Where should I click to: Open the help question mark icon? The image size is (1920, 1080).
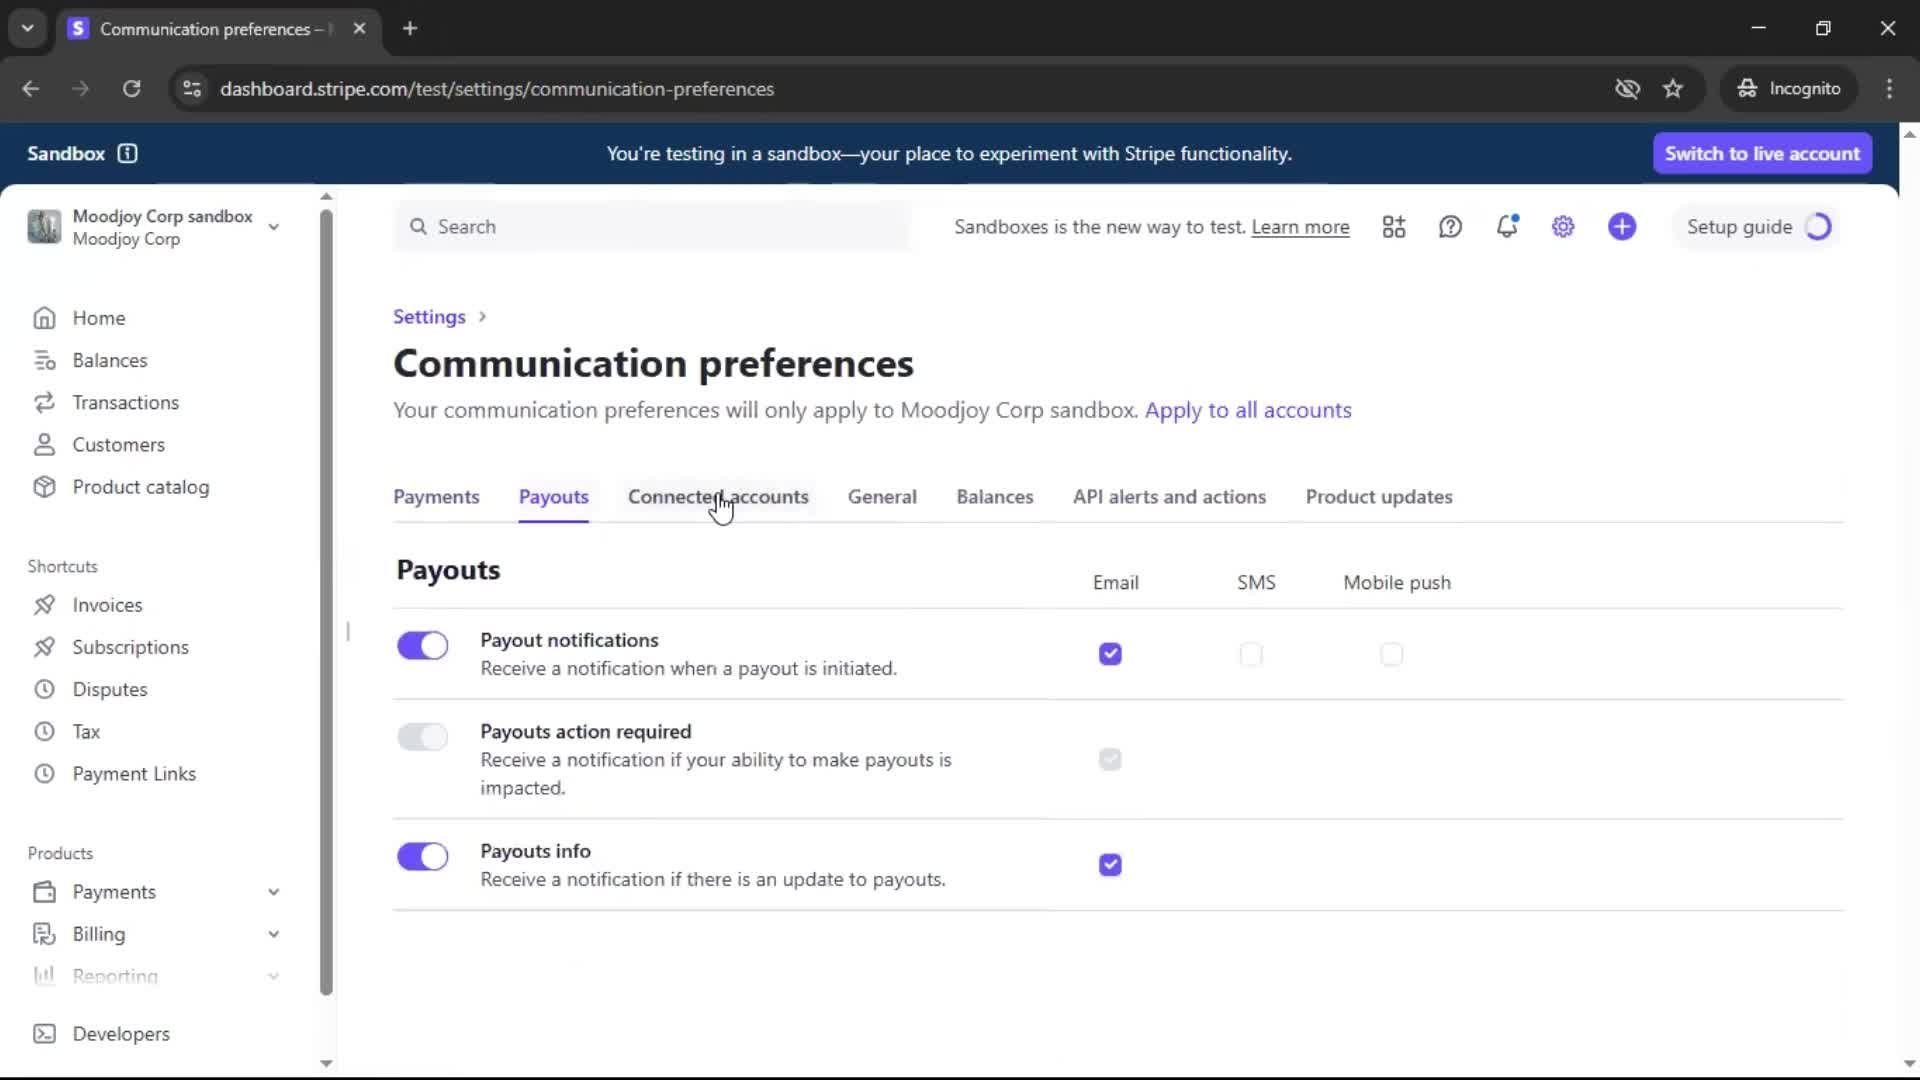(x=1450, y=227)
